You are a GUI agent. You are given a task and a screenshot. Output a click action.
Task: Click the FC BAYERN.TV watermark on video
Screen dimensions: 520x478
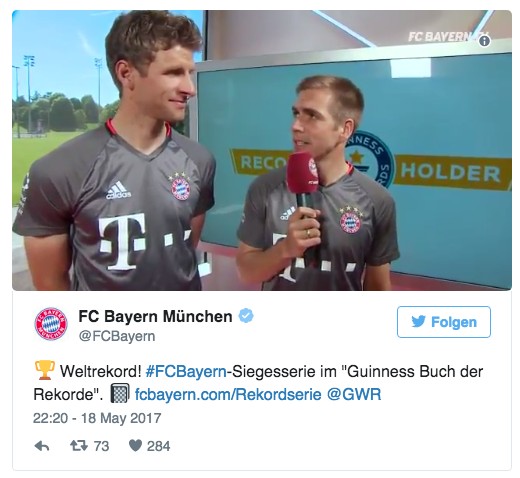[448, 37]
